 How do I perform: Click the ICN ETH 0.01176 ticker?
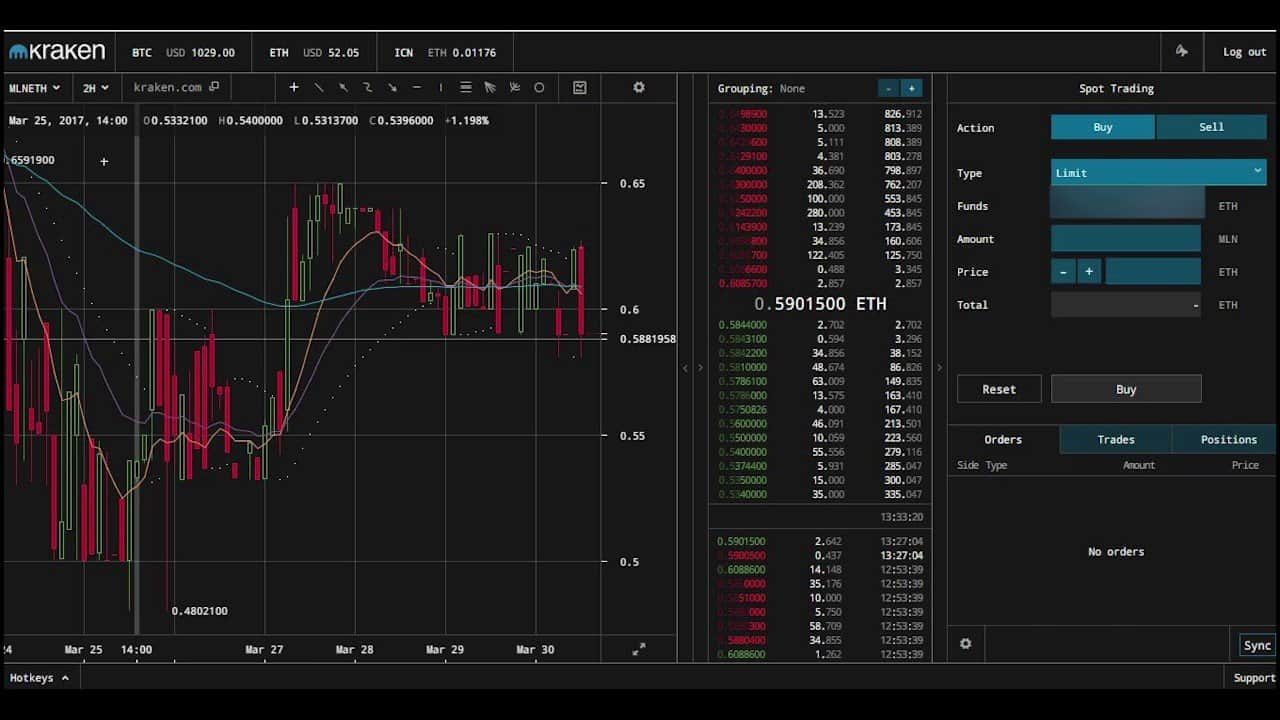445,52
